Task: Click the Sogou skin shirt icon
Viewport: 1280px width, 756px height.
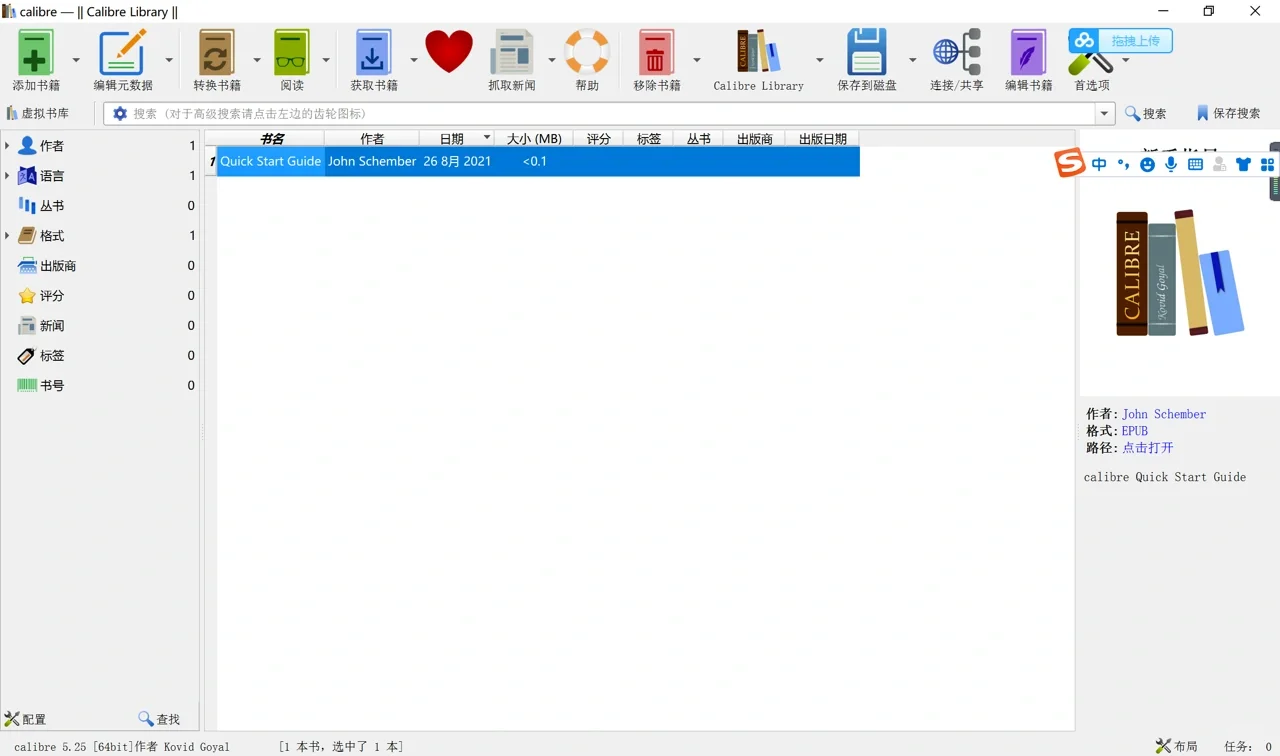Action: pos(1243,164)
